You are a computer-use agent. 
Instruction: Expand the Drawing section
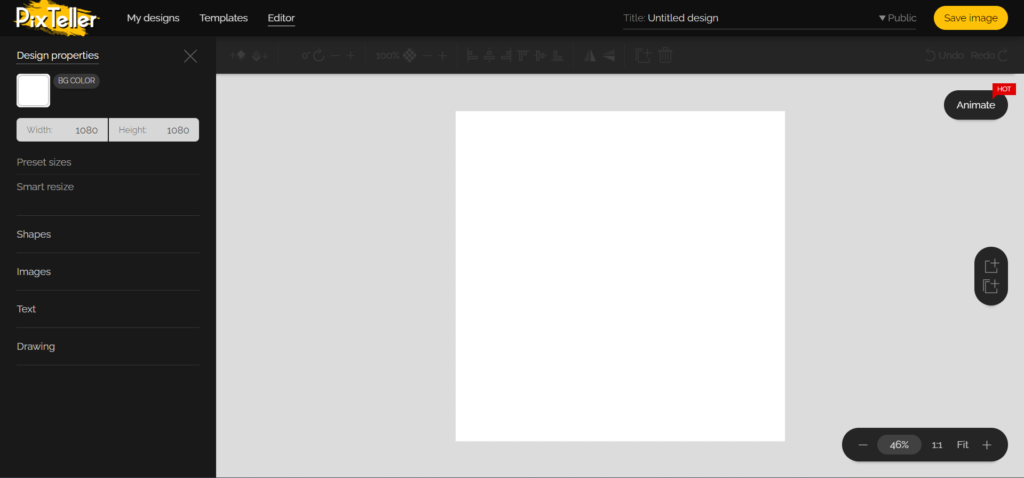tap(36, 347)
